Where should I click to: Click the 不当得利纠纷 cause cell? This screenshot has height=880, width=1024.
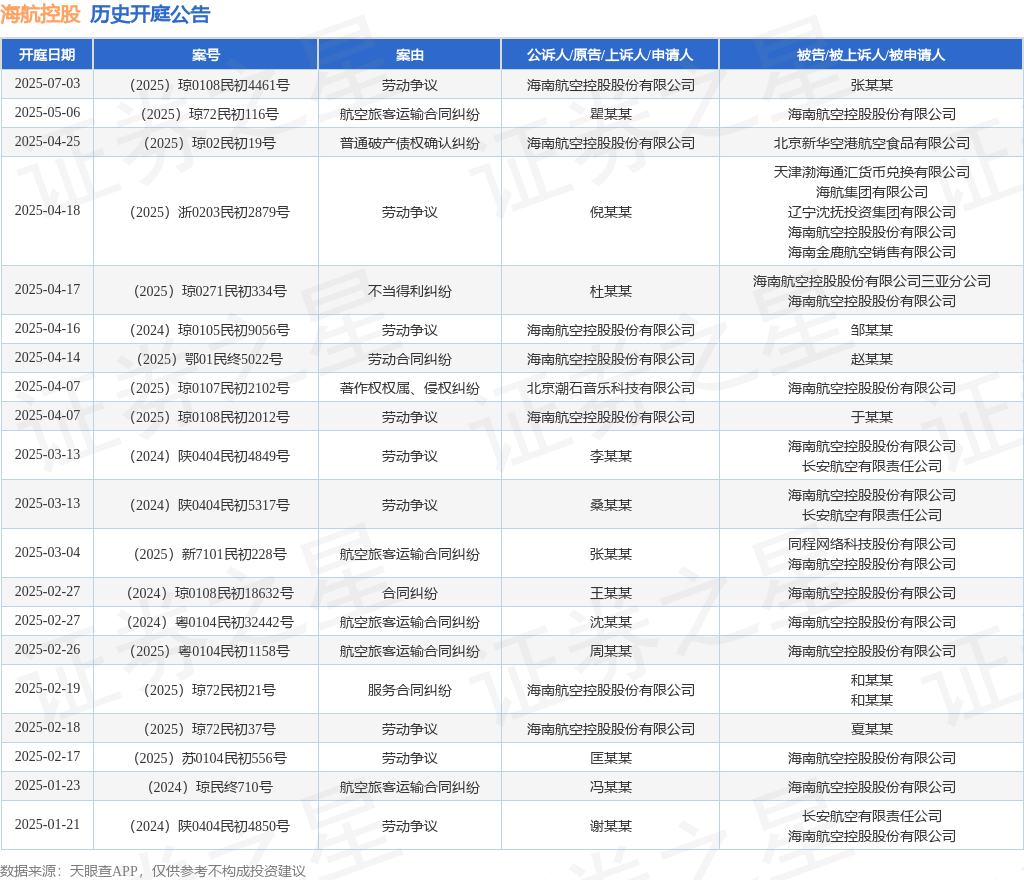coord(409,291)
